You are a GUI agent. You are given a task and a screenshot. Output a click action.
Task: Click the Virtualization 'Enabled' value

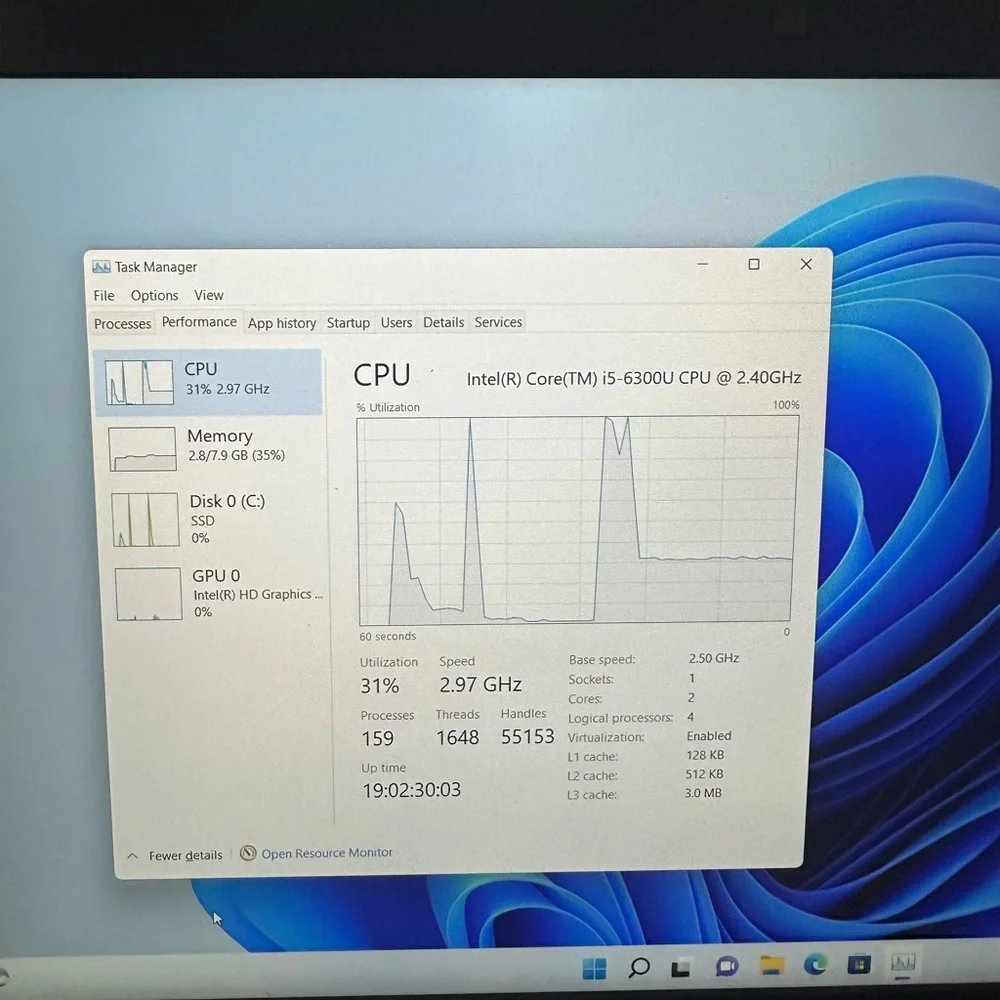coord(709,736)
